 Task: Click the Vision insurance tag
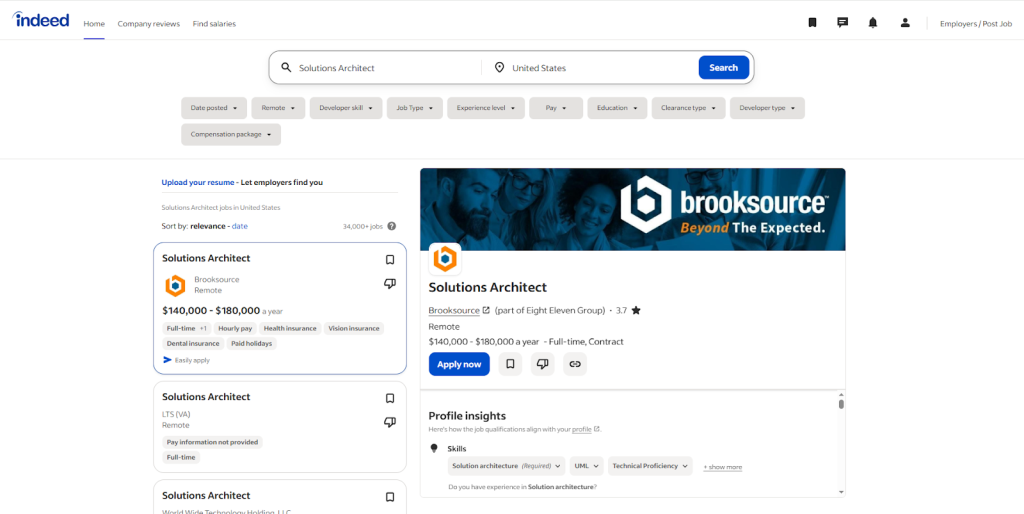tap(353, 329)
